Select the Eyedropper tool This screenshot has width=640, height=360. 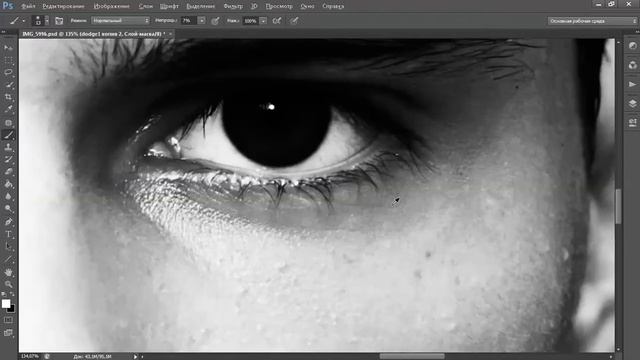[8, 109]
